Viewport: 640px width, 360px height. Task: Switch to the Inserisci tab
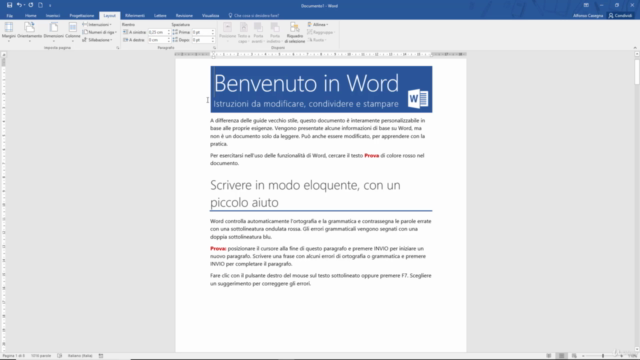coord(53,16)
